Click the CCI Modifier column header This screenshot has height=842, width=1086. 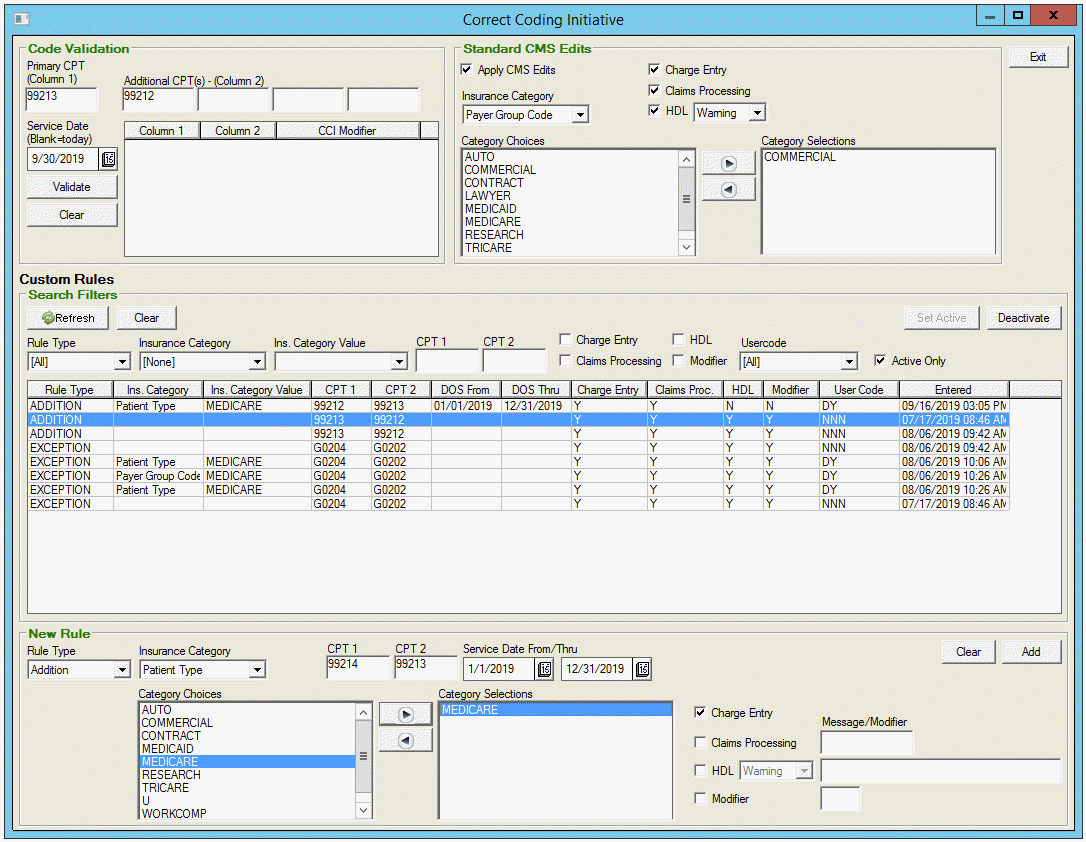coord(347,131)
